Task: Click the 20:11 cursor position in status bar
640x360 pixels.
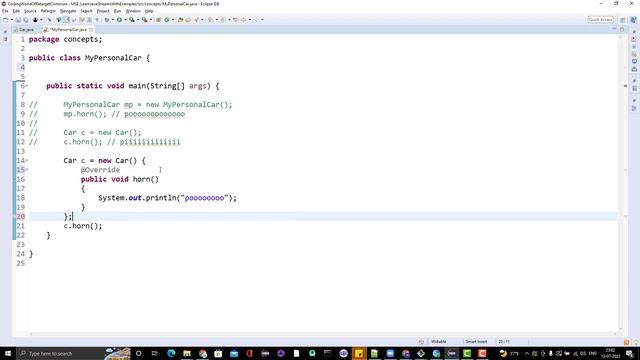Action: tap(504, 342)
